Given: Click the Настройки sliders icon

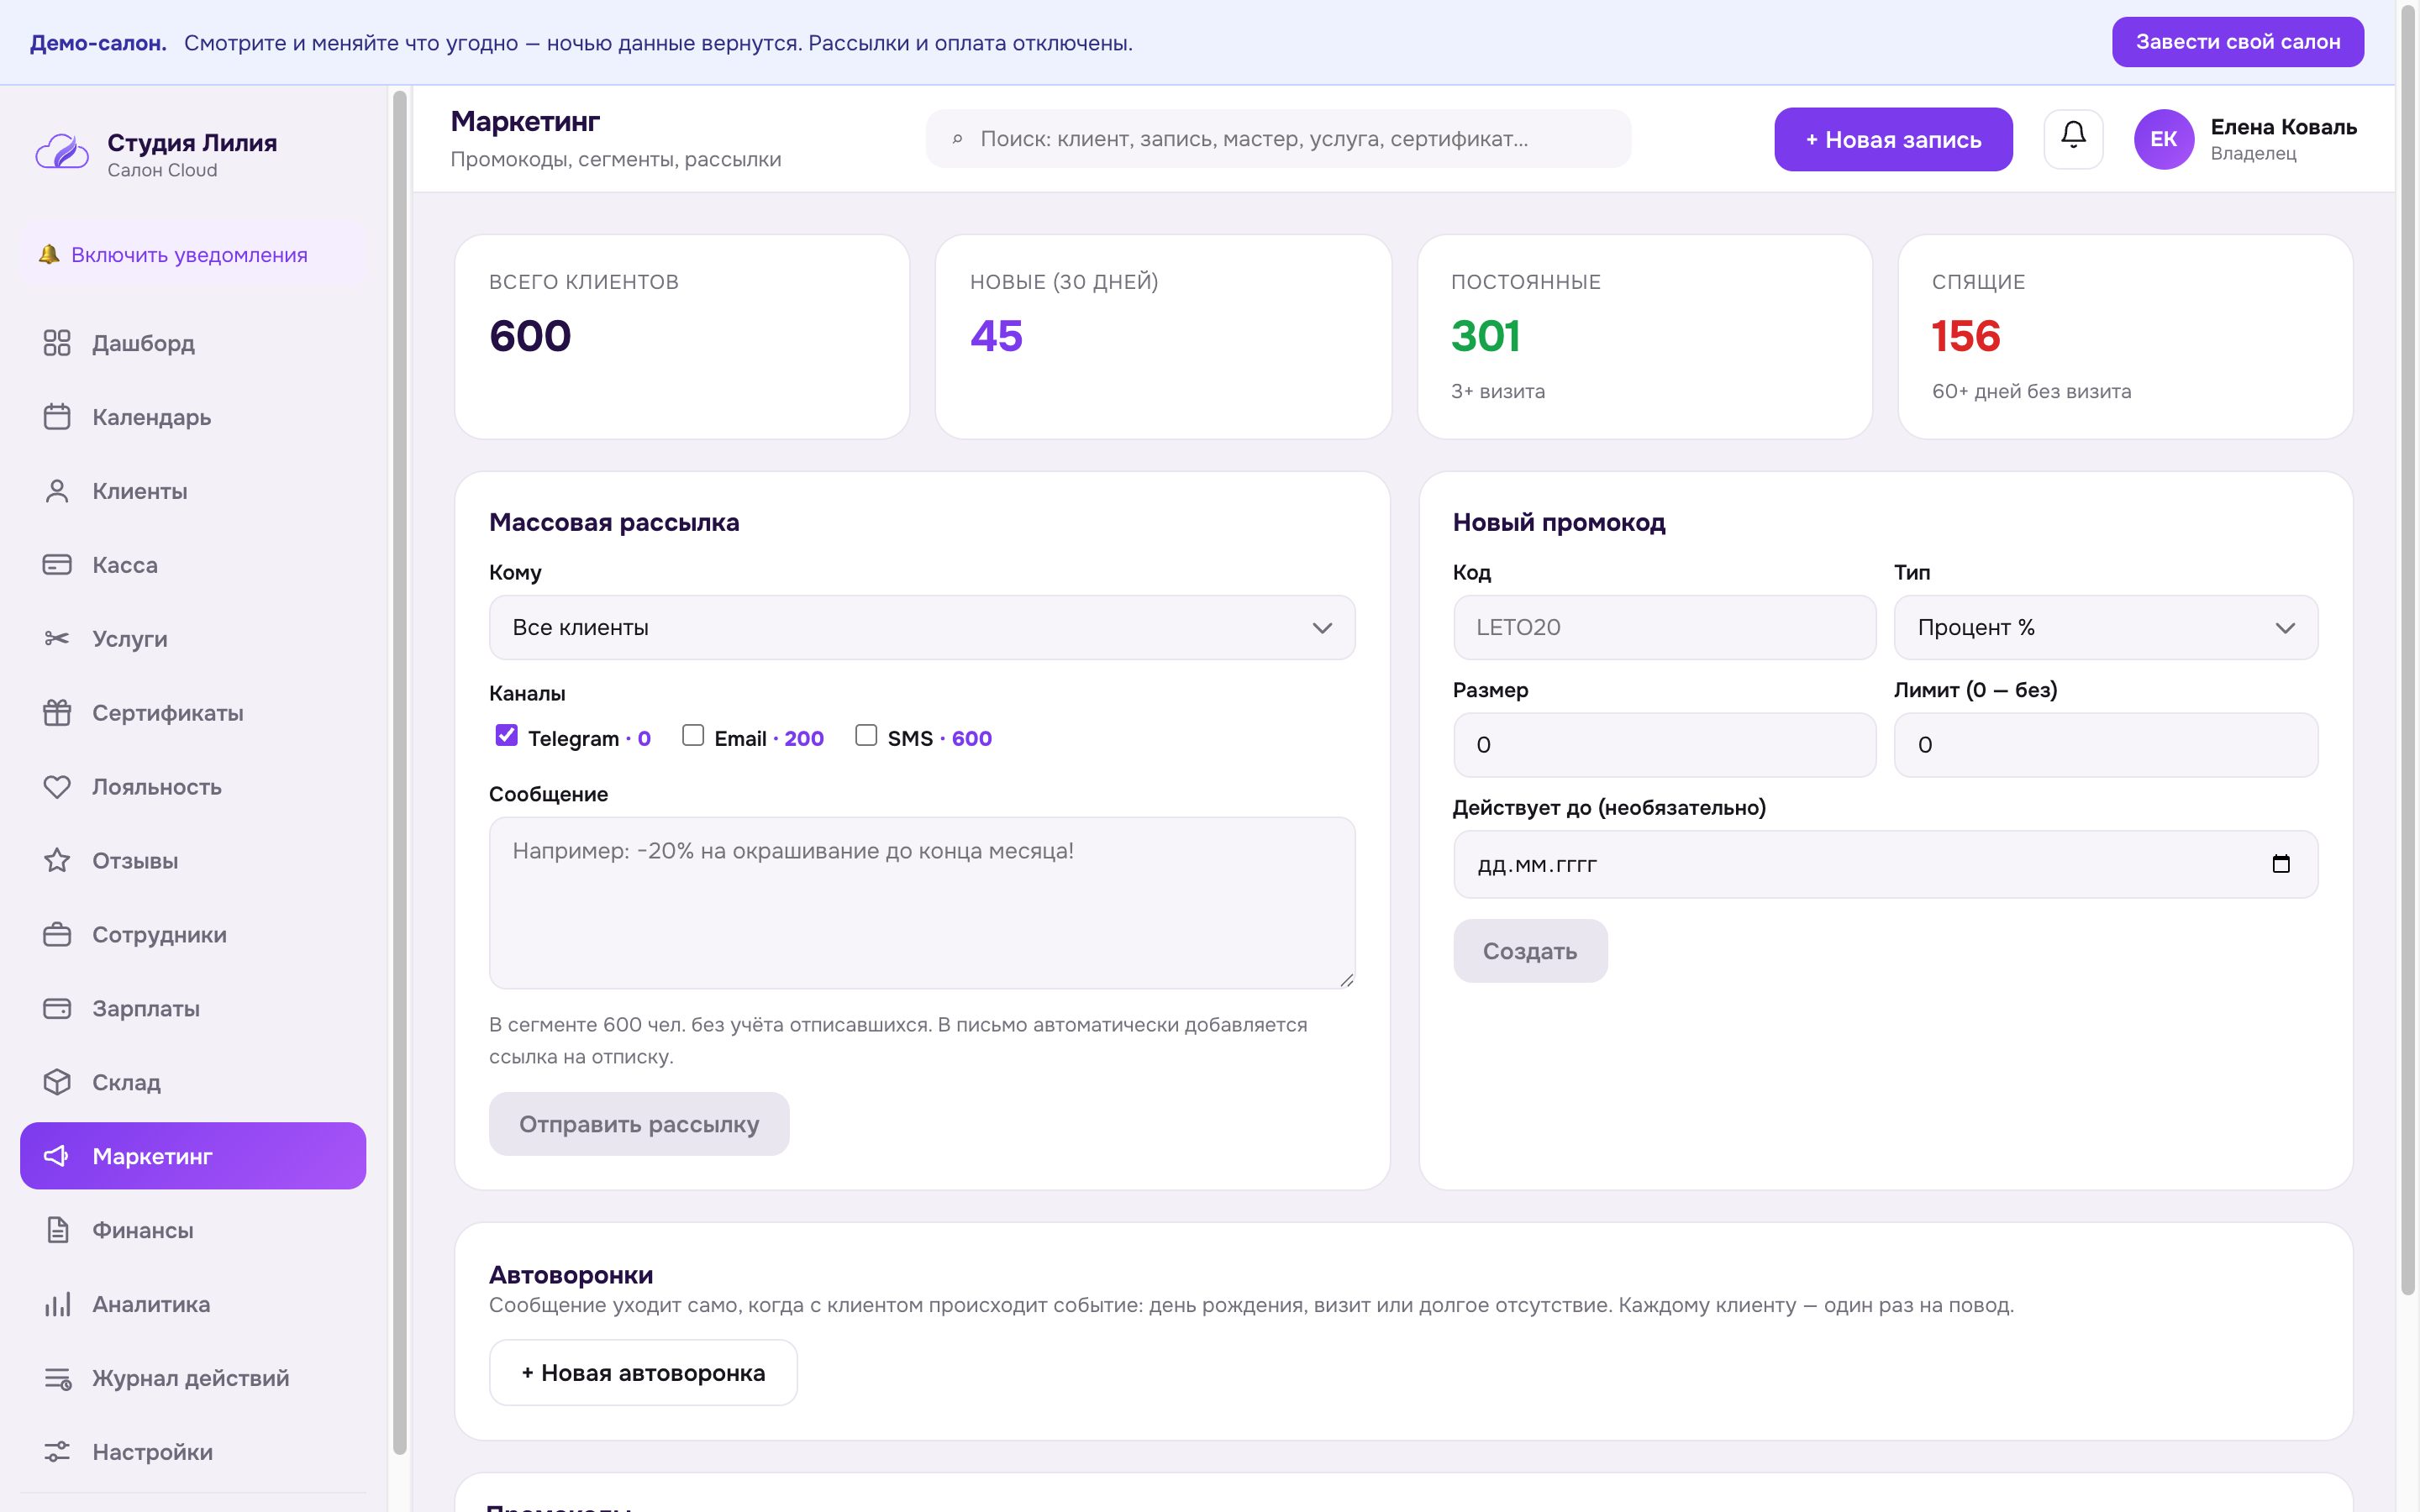Looking at the screenshot, I should (57, 1452).
